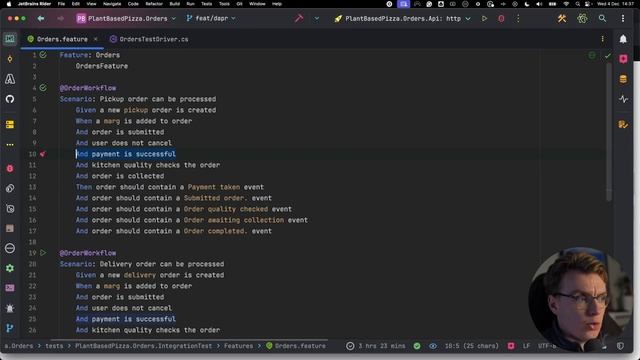Click the 3 hrs 23 mins time tracker
This screenshot has height=360, width=640.
[x=376, y=346]
